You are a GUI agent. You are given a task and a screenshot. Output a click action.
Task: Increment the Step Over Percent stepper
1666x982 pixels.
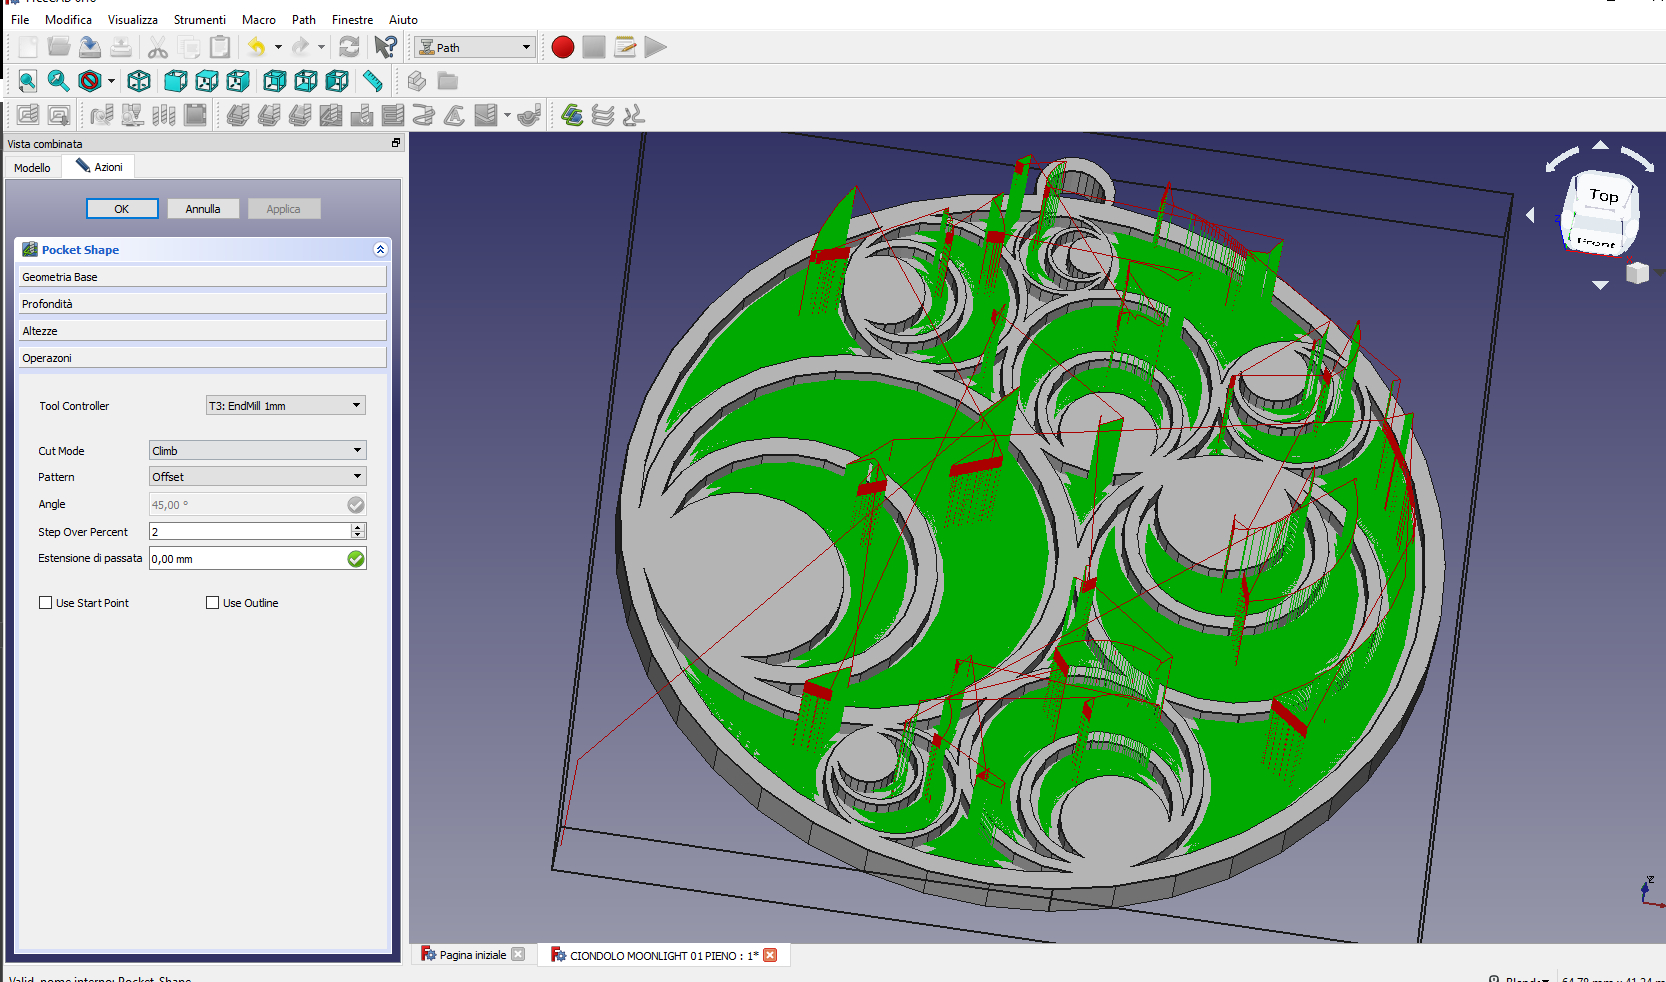(x=358, y=527)
